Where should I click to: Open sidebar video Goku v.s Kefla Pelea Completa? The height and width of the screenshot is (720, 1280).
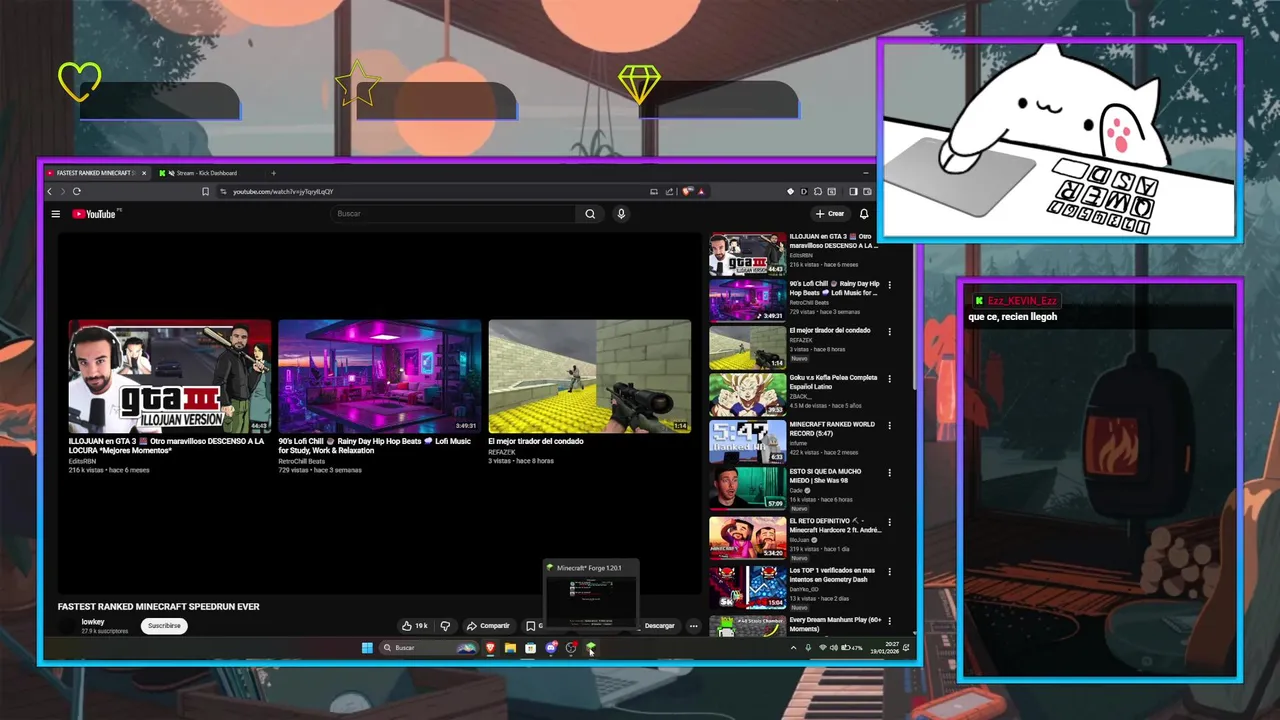833,382
